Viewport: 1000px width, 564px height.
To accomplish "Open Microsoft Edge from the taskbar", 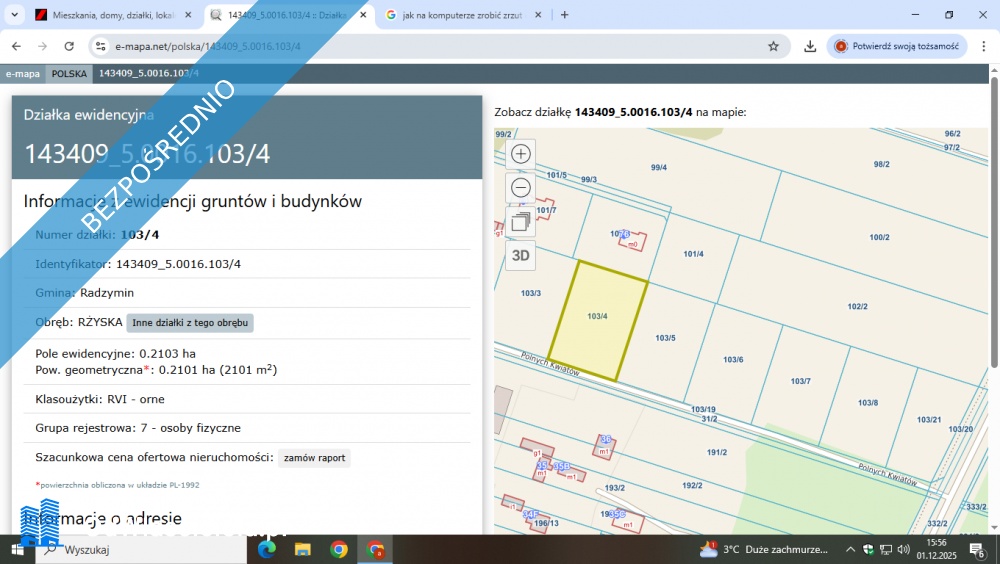I will 267,549.
